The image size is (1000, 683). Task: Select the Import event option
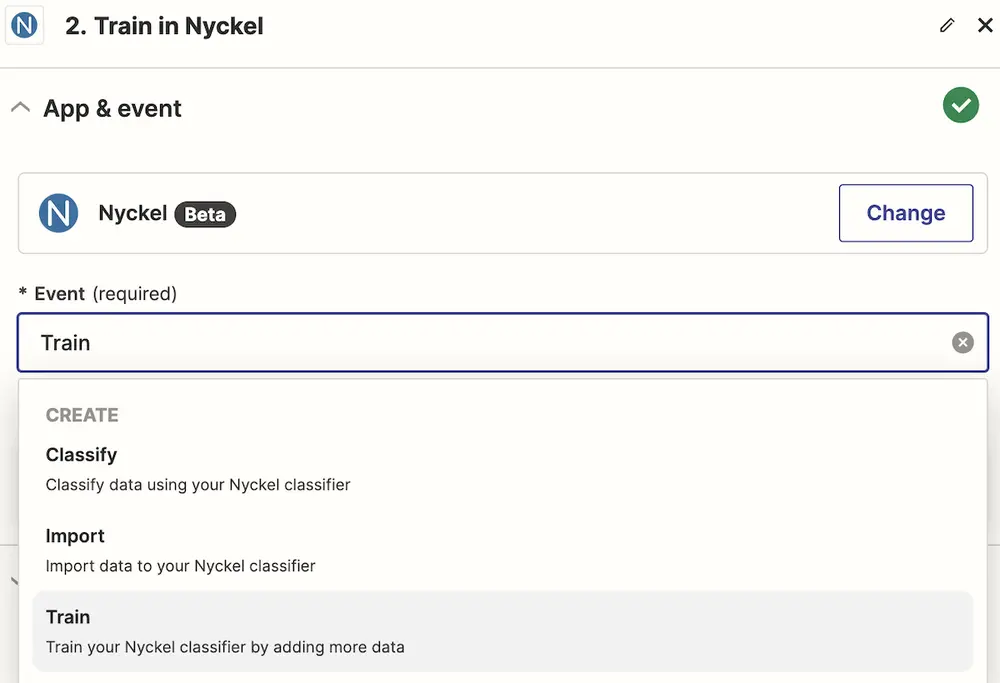coord(503,550)
